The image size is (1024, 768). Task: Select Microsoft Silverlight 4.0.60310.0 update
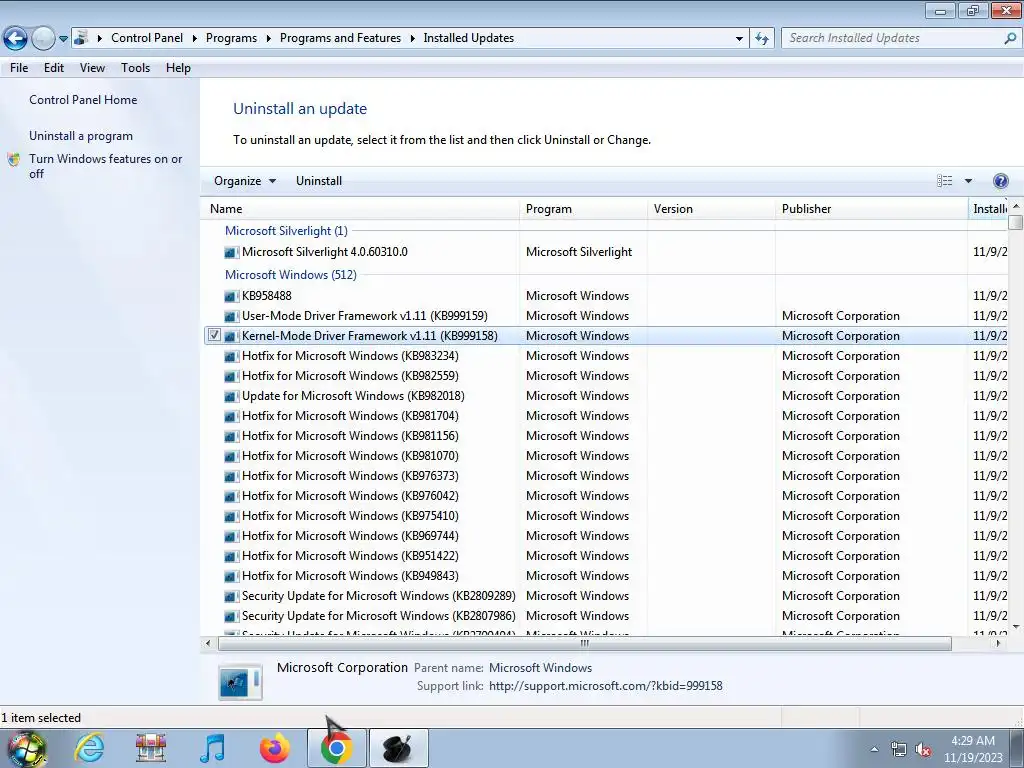pos(325,252)
